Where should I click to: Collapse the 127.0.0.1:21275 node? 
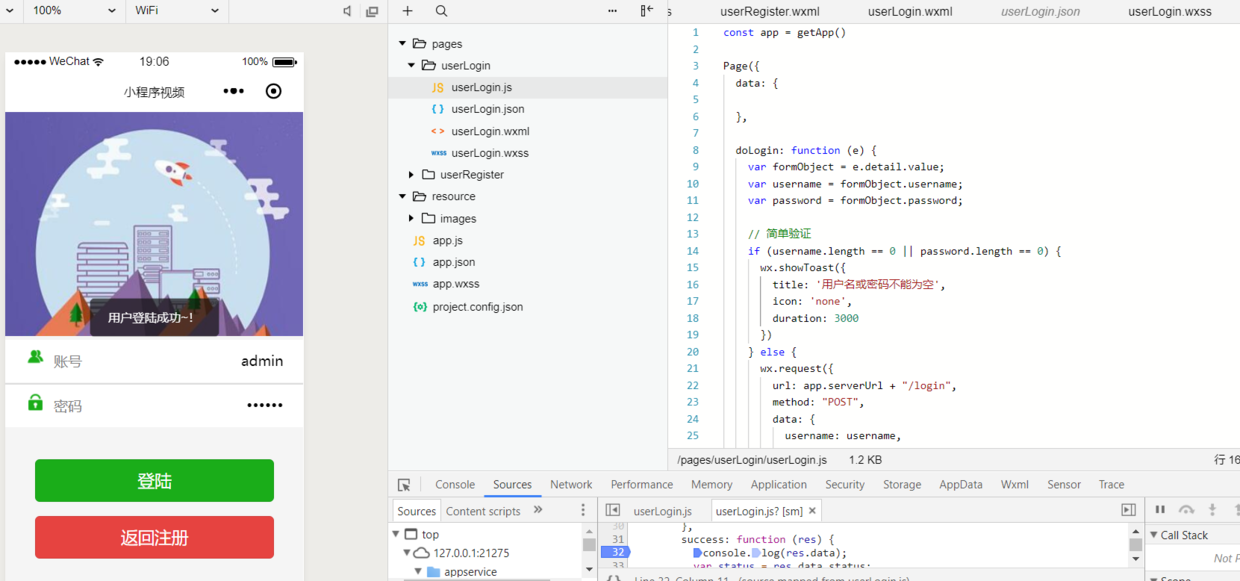[x=407, y=553]
